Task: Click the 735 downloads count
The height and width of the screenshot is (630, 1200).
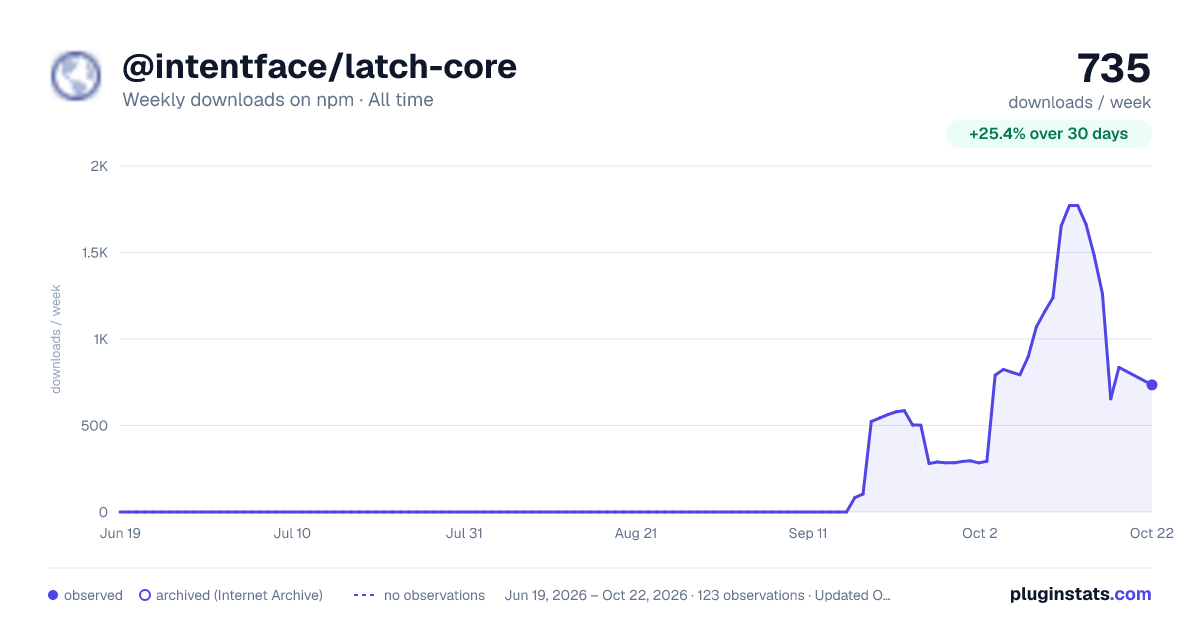Action: pos(1114,69)
